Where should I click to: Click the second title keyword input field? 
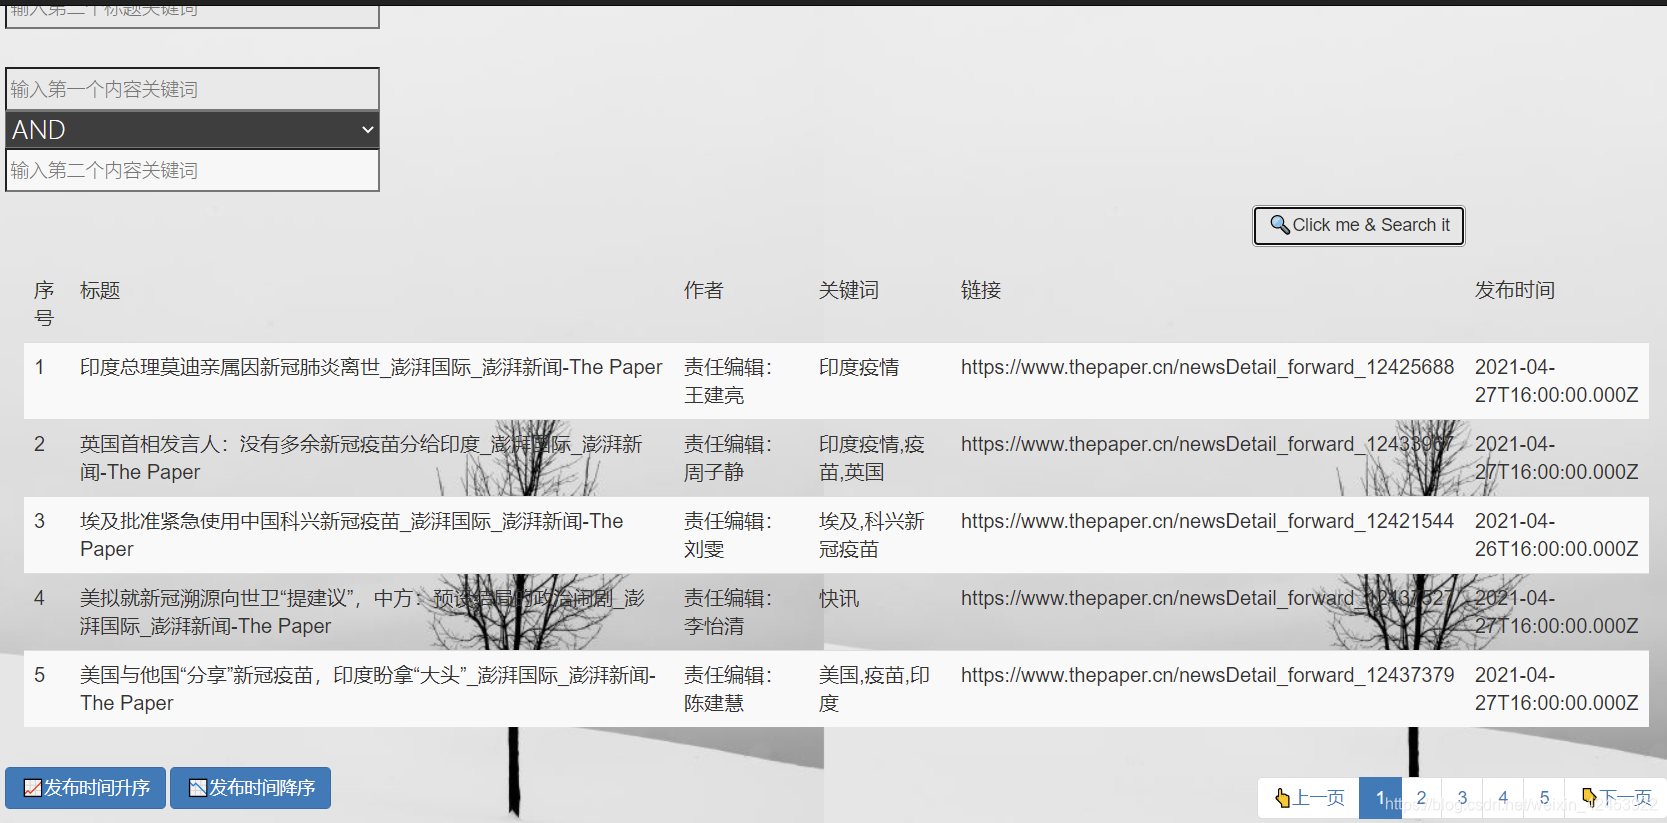[193, 15]
